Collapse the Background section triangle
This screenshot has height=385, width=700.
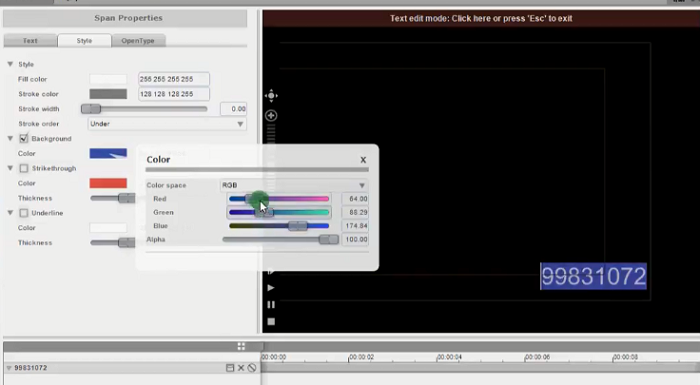(10, 138)
